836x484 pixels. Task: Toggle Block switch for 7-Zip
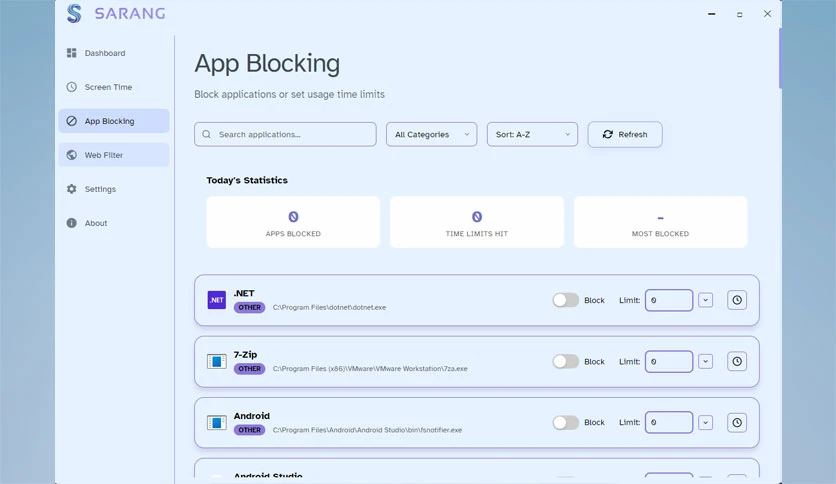point(565,361)
